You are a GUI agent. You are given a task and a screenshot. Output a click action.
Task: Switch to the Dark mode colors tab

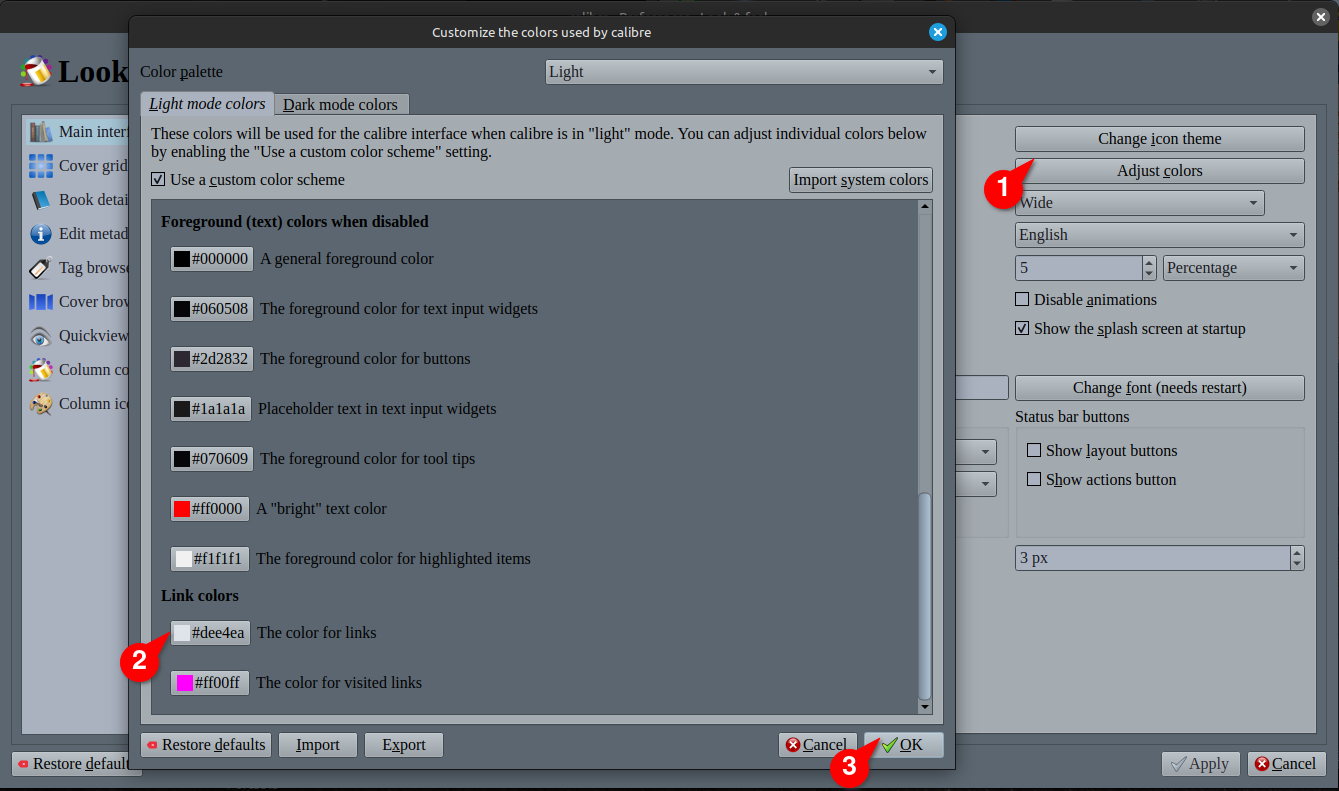(340, 105)
